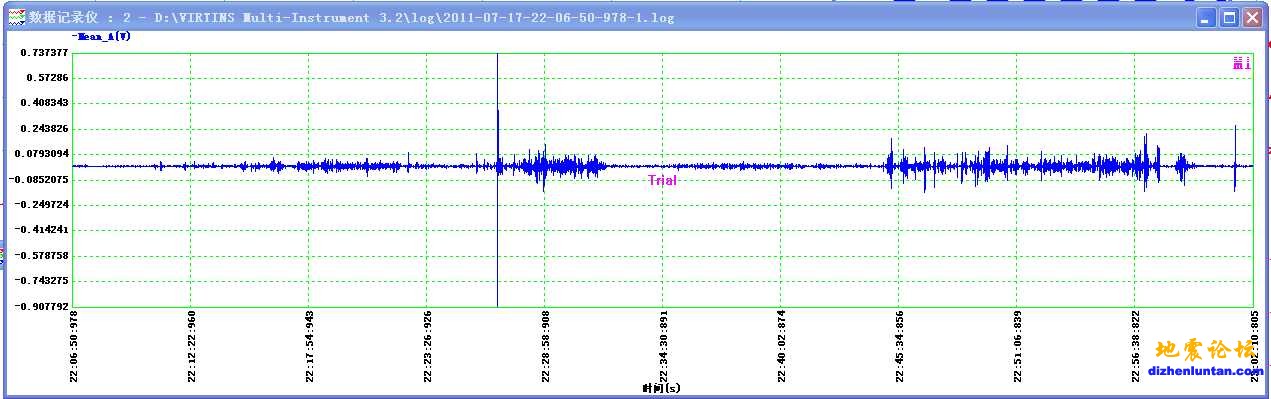Click the time label 22:34:30:891
Image resolution: width=1271 pixels, height=399 pixels.
(x=664, y=346)
